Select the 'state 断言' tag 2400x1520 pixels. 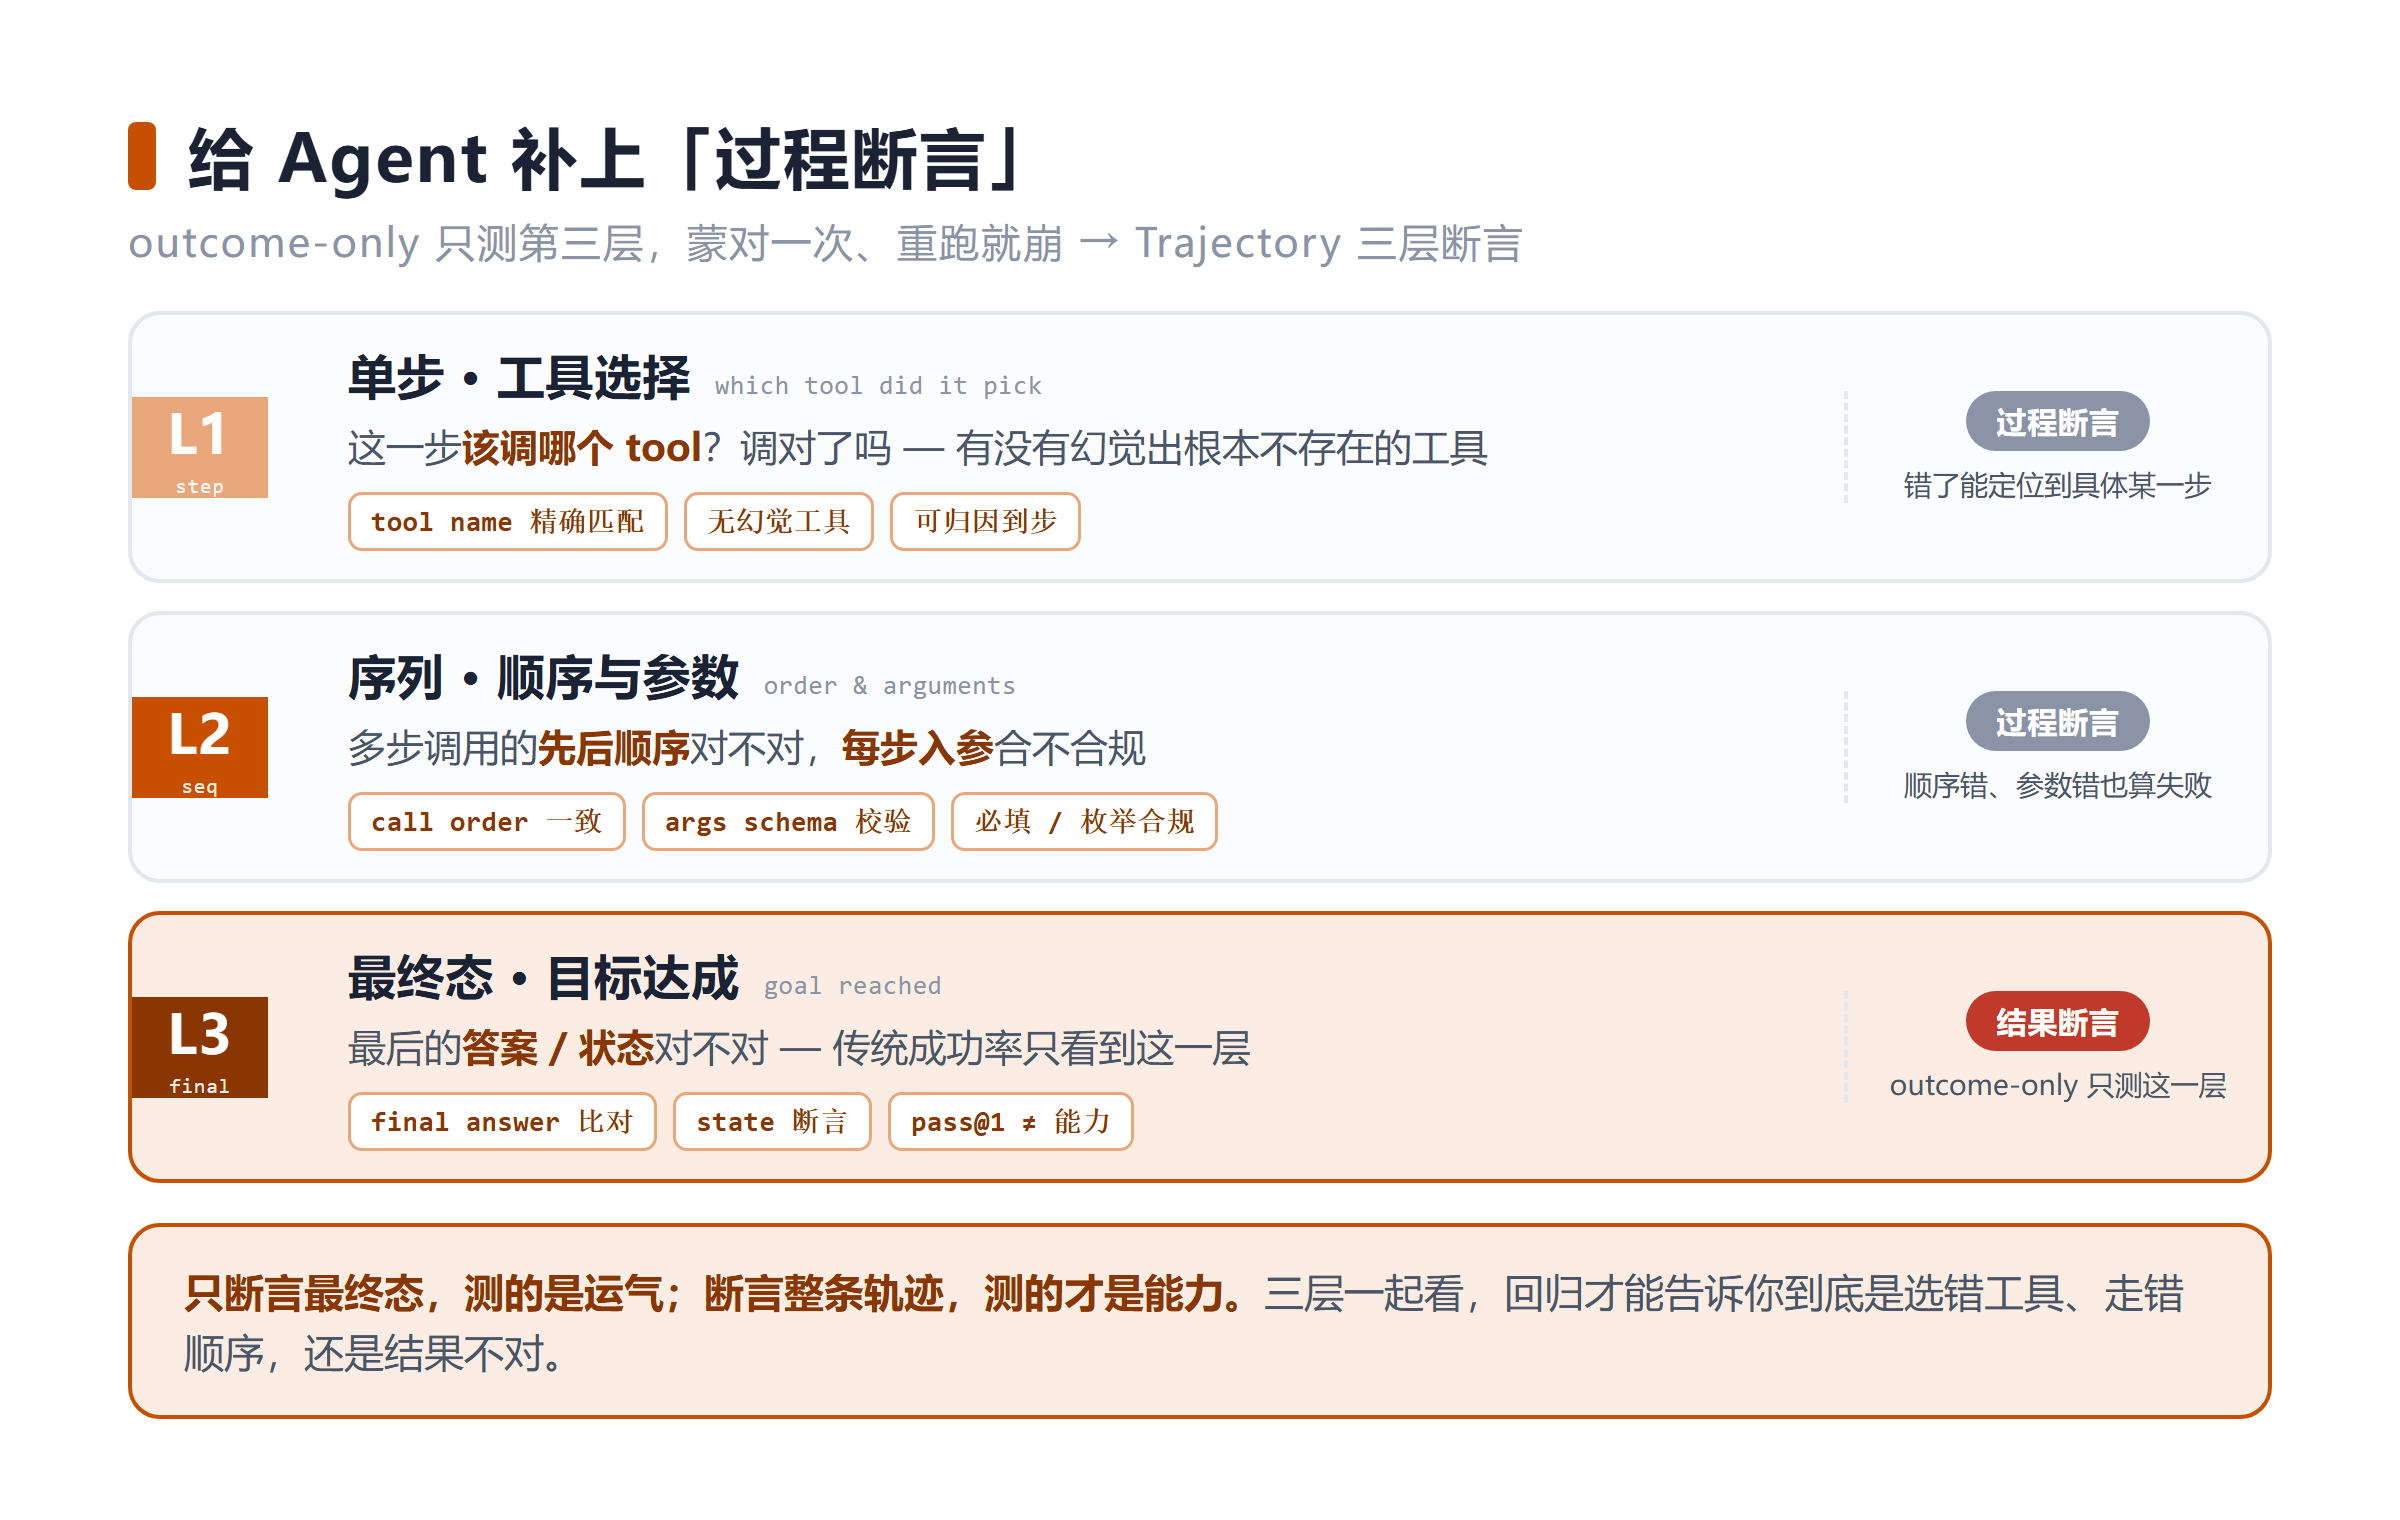772,1121
